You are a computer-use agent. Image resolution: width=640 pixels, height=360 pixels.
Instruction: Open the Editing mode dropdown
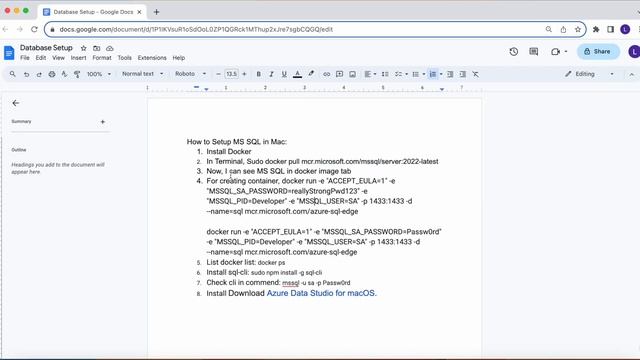pyautogui.click(x=589, y=74)
